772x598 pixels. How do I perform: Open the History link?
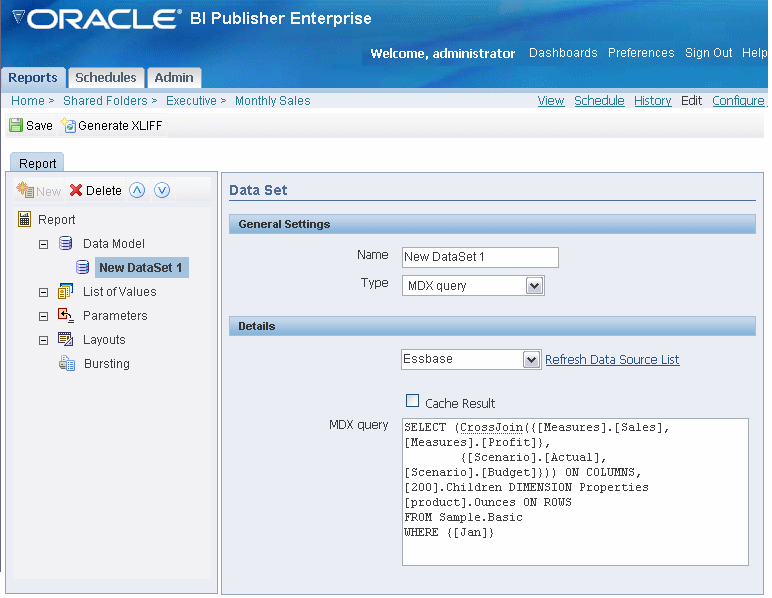(x=652, y=100)
